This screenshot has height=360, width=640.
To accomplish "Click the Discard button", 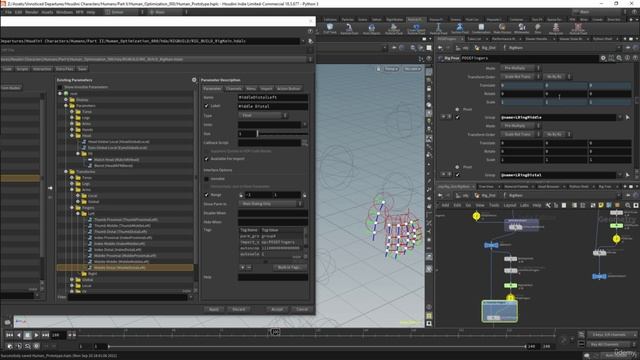I will click(238, 309).
